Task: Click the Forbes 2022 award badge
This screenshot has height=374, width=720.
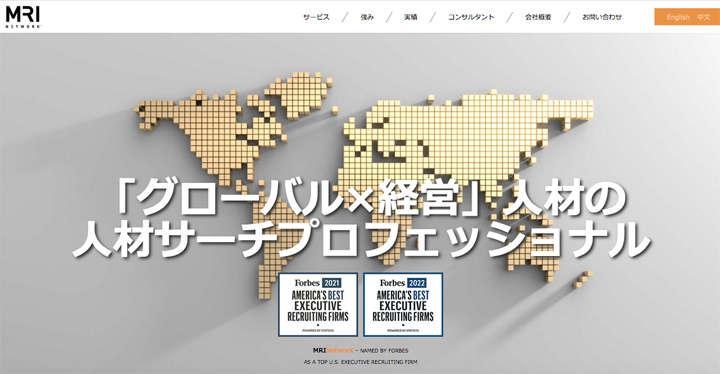Action: coord(403,305)
